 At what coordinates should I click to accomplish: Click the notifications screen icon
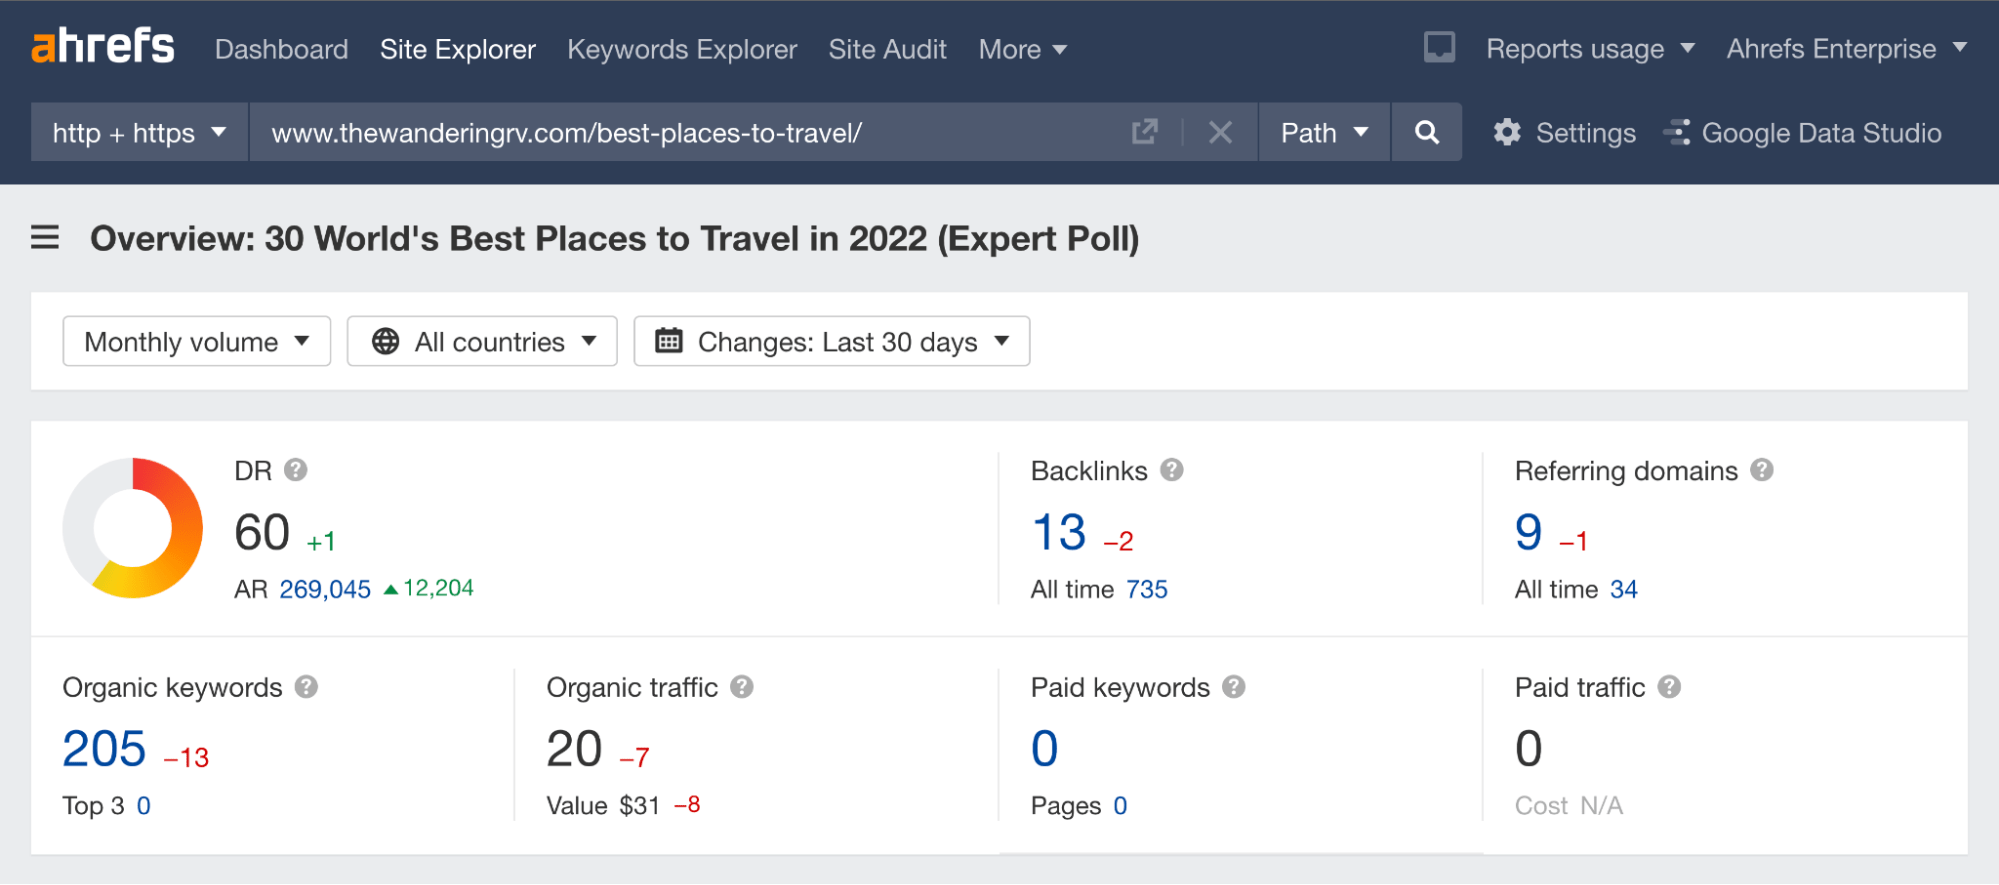point(1439,48)
